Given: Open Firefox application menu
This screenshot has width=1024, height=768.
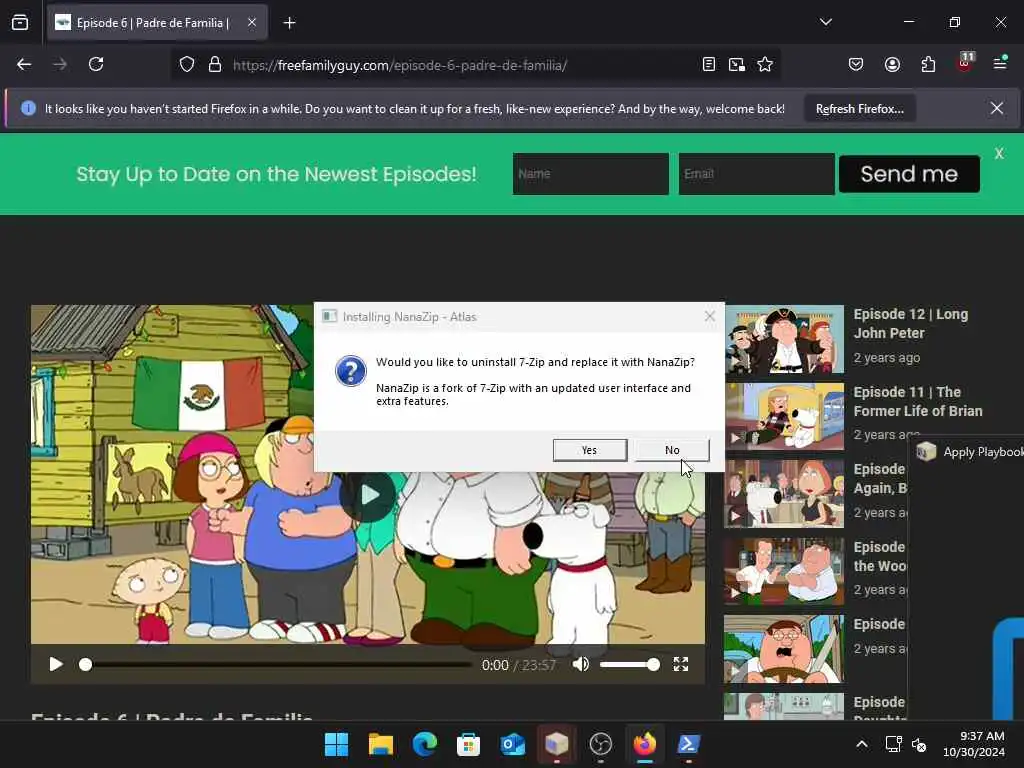Looking at the screenshot, I should tap(1000, 63).
